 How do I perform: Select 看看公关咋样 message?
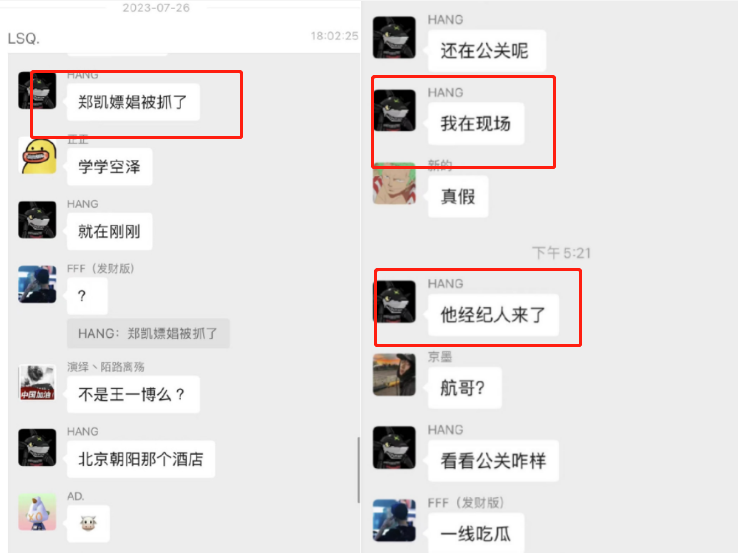[x=493, y=461]
